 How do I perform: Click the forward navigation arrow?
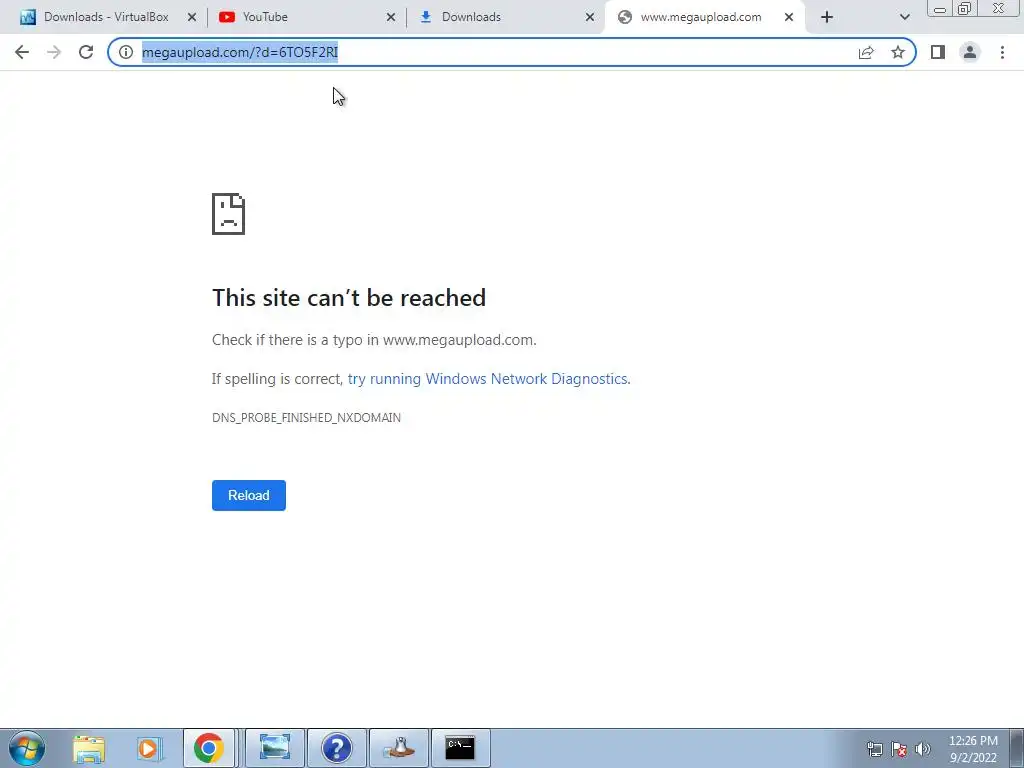(54, 52)
